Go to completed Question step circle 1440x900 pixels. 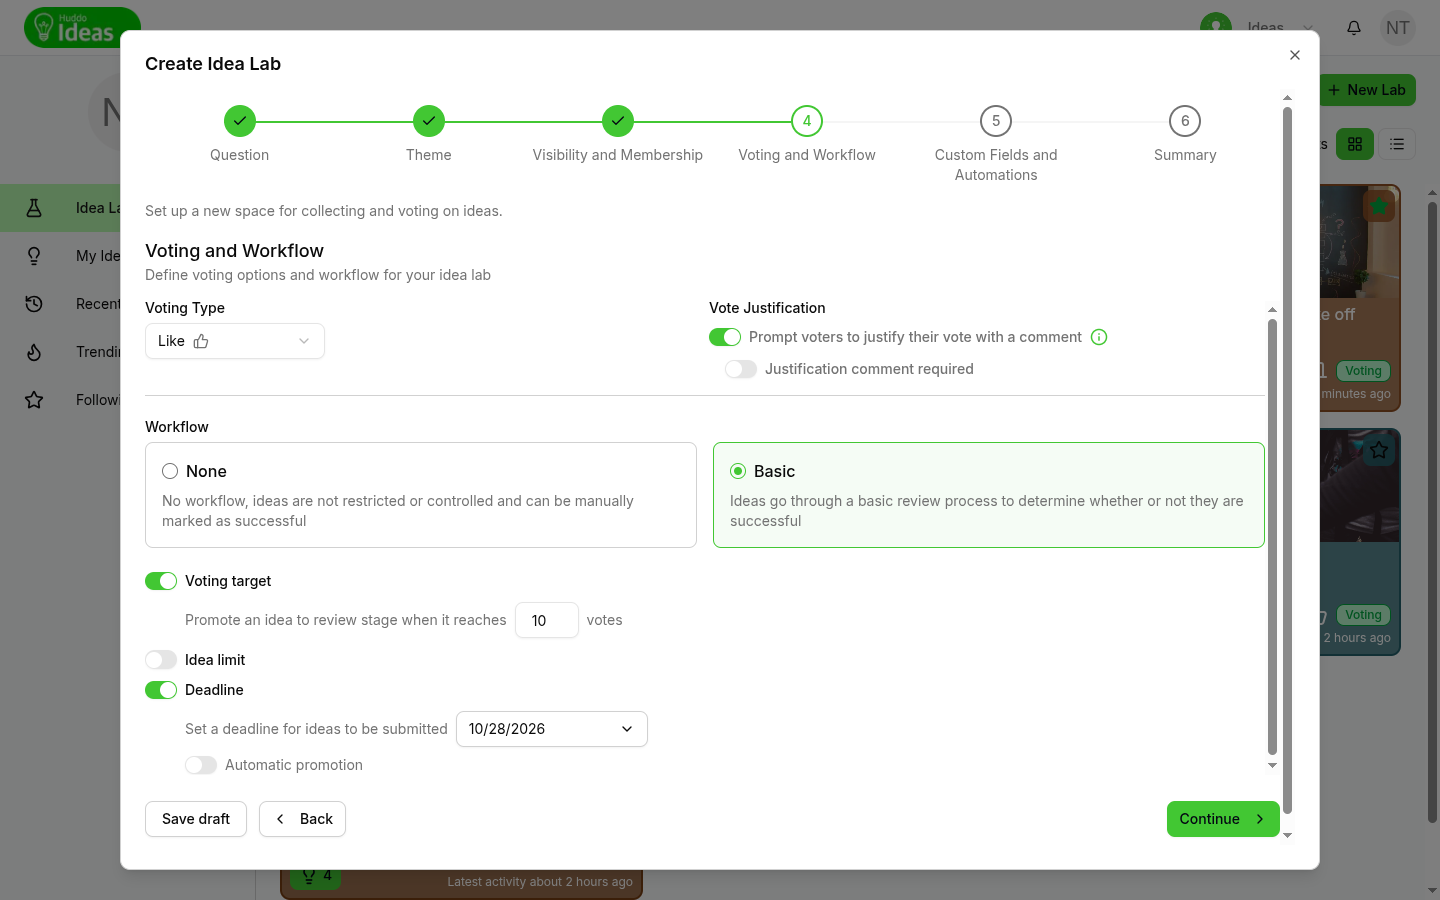pos(240,121)
